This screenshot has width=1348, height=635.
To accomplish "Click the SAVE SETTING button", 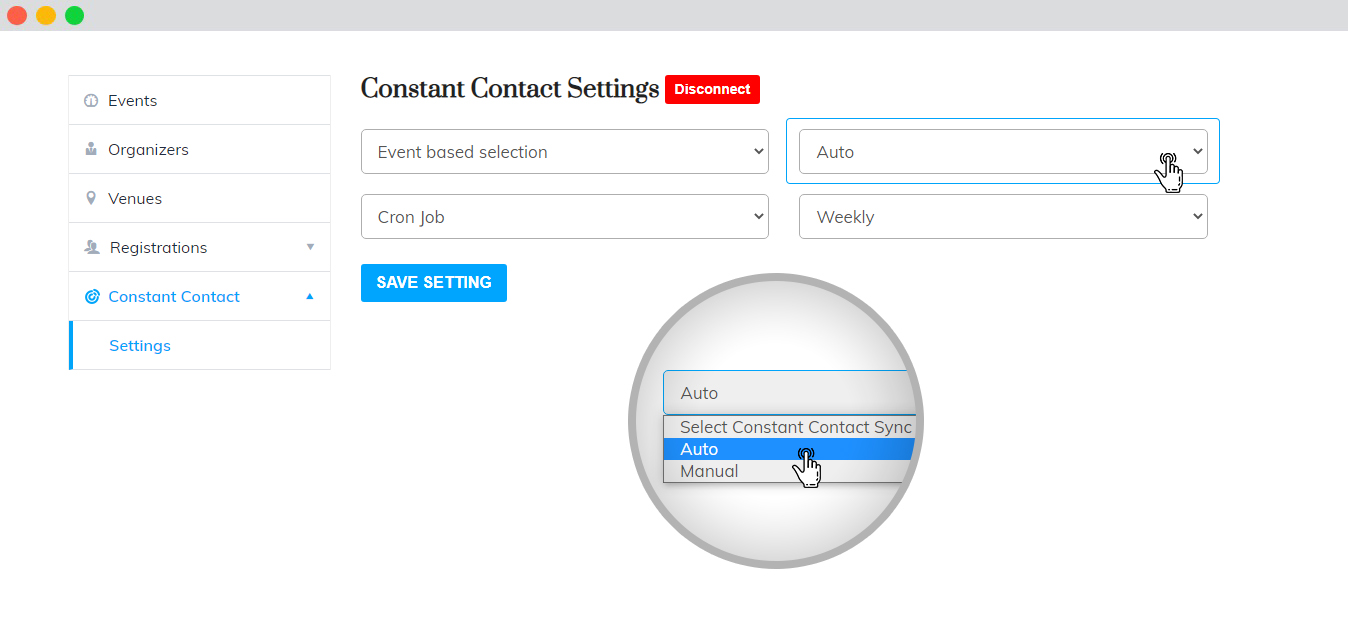I will pos(434,283).
